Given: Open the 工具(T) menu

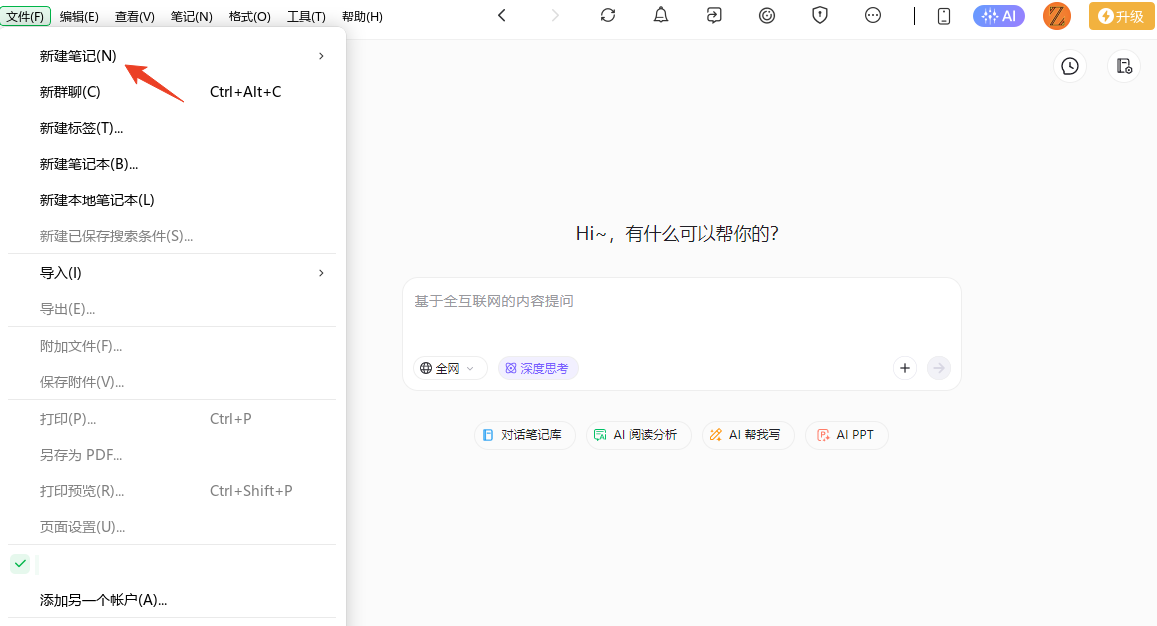Looking at the screenshot, I should tap(306, 16).
